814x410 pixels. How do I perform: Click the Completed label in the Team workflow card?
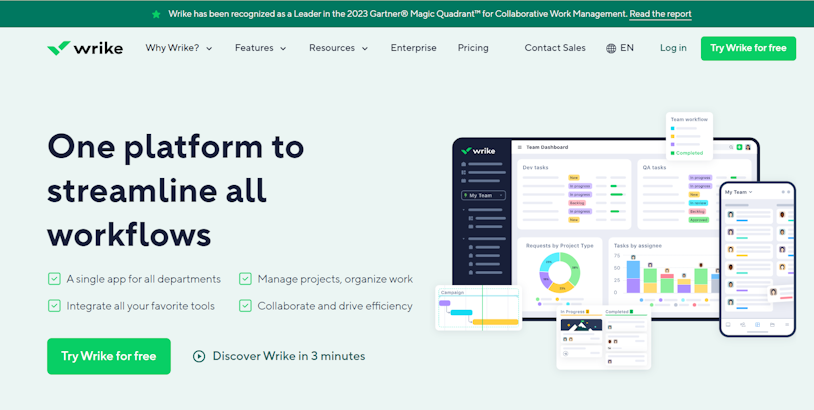[689, 153]
